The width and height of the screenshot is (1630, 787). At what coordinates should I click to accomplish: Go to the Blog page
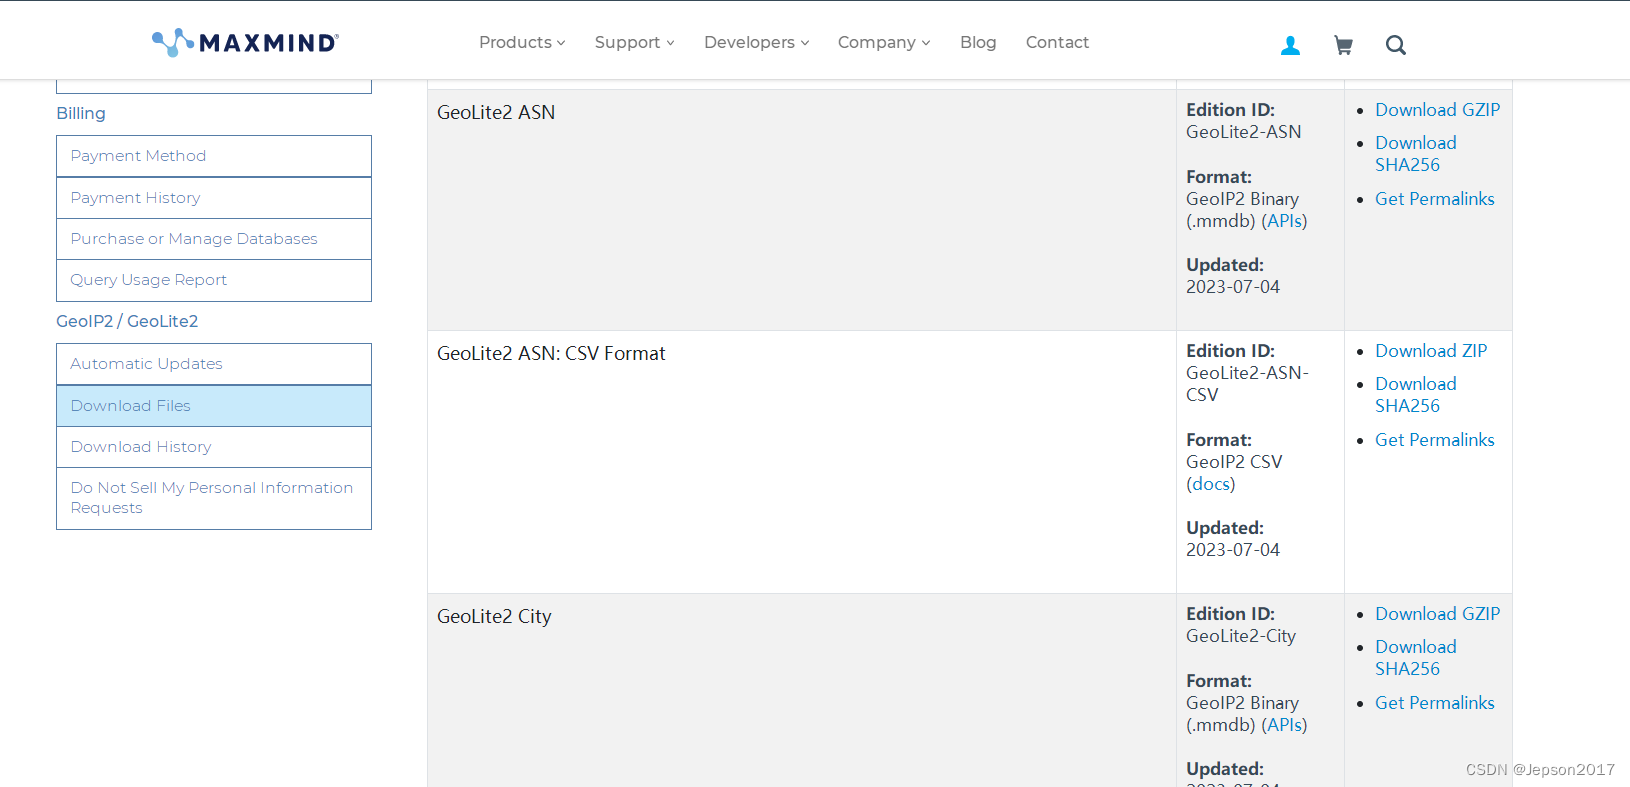[x=978, y=42]
